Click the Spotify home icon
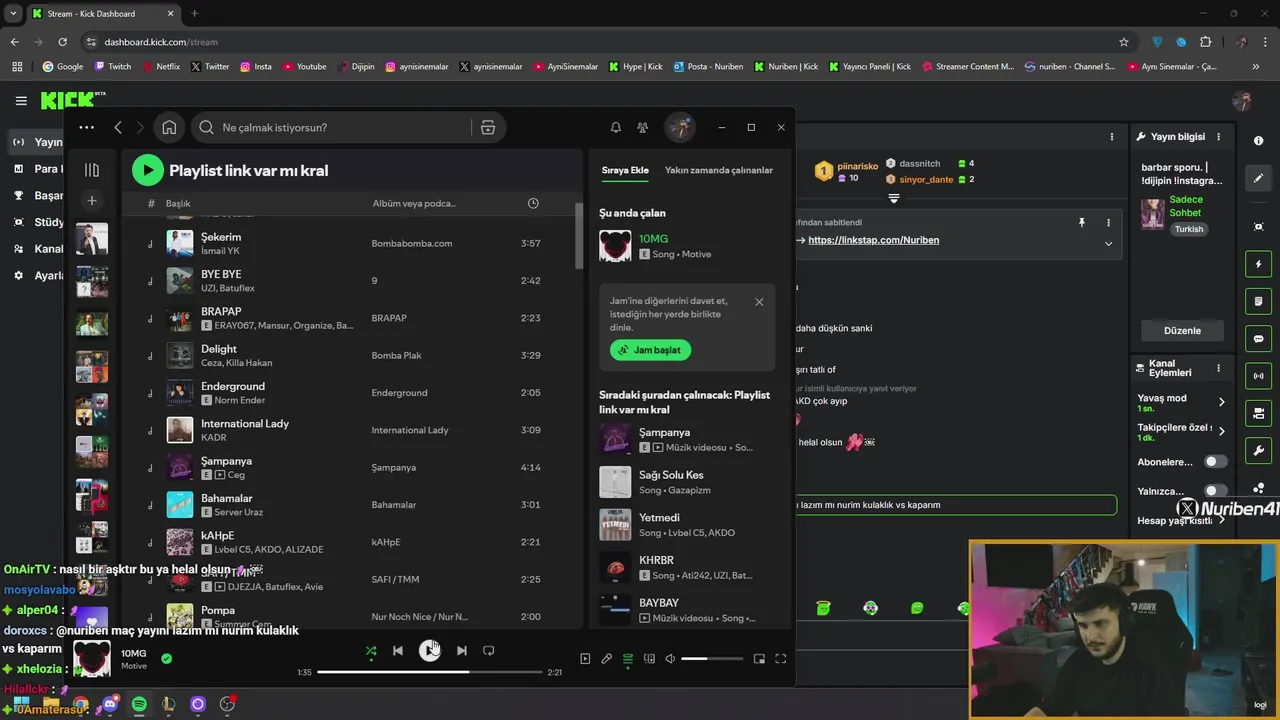This screenshot has width=1280, height=720. coord(169,127)
